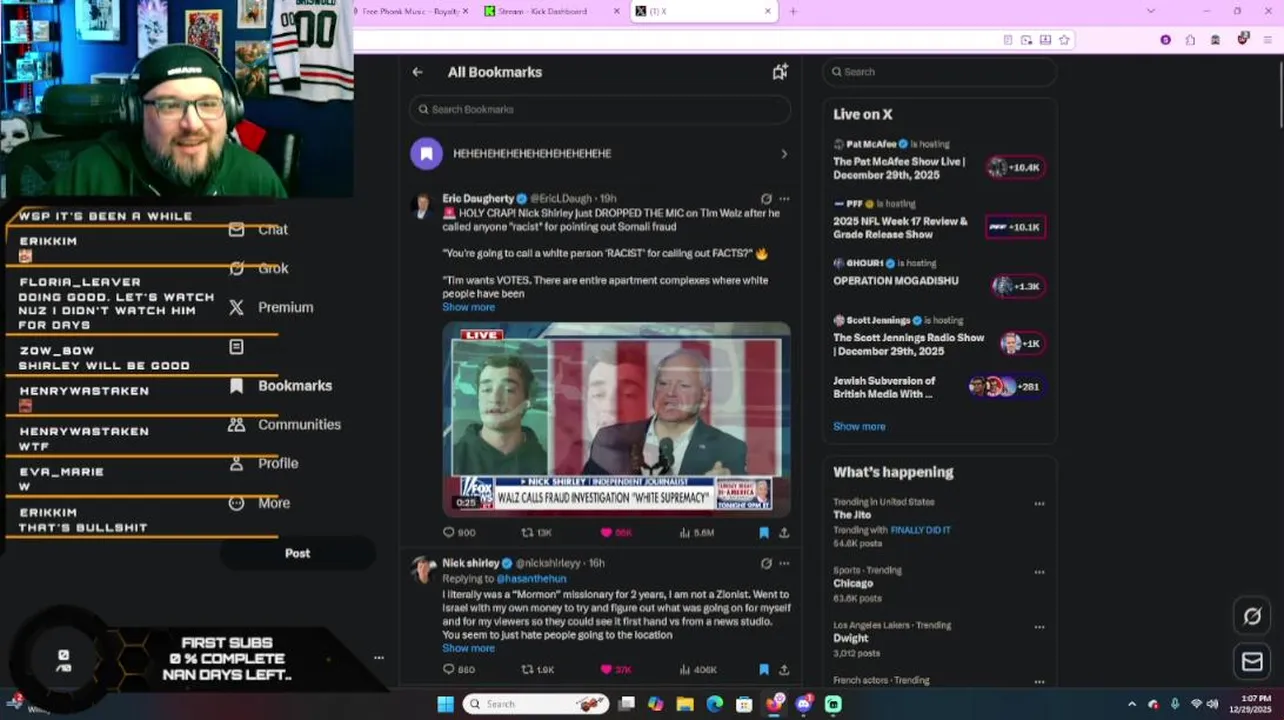Open the Chicago trending topic

(853, 583)
